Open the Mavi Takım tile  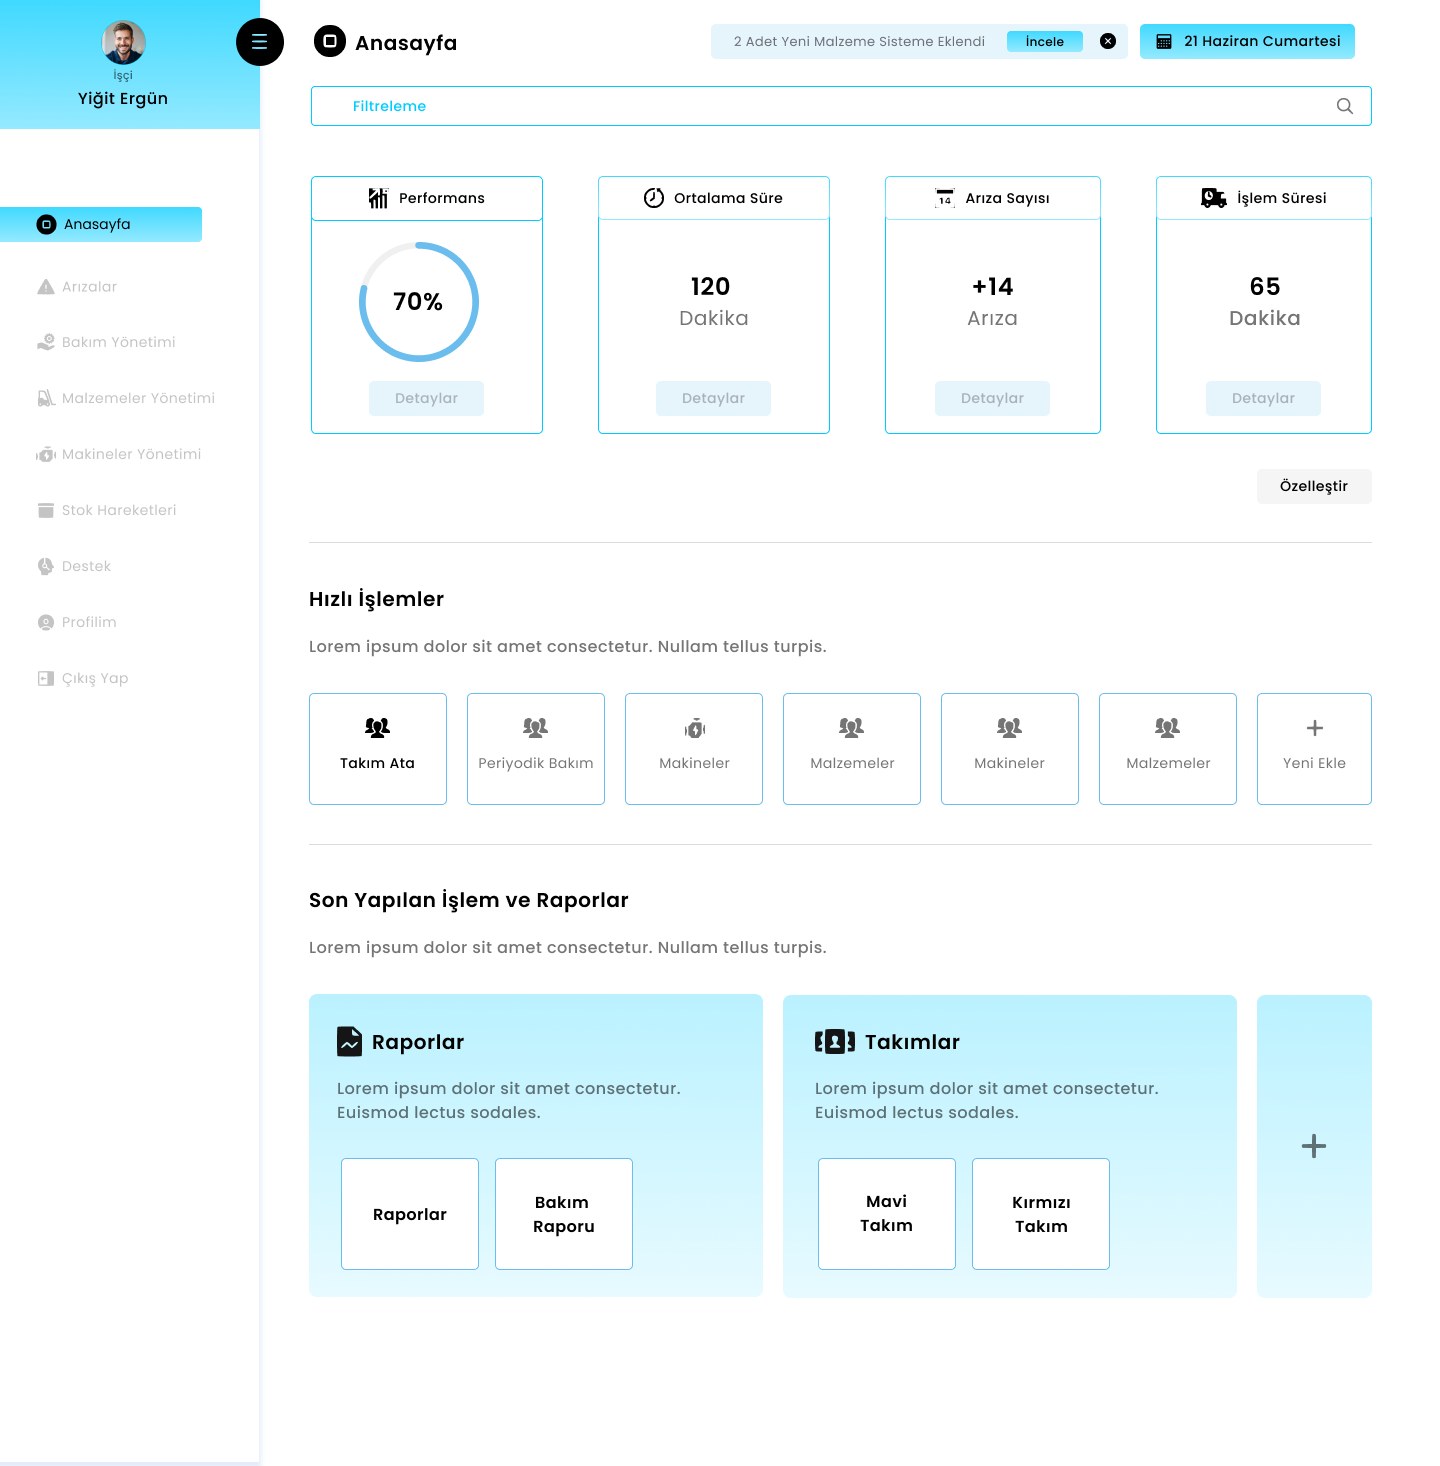(x=887, y=1214)
